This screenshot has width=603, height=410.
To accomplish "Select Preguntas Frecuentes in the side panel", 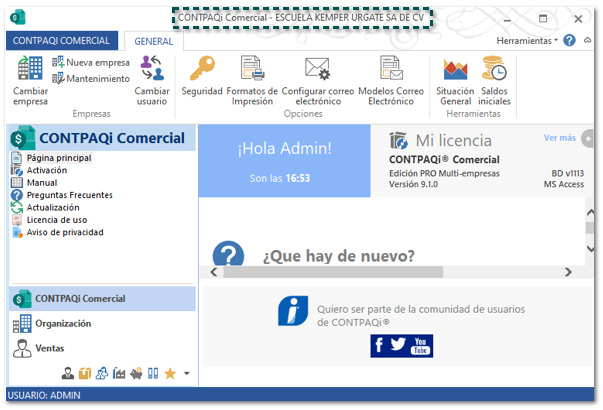I will pos(69,195).
